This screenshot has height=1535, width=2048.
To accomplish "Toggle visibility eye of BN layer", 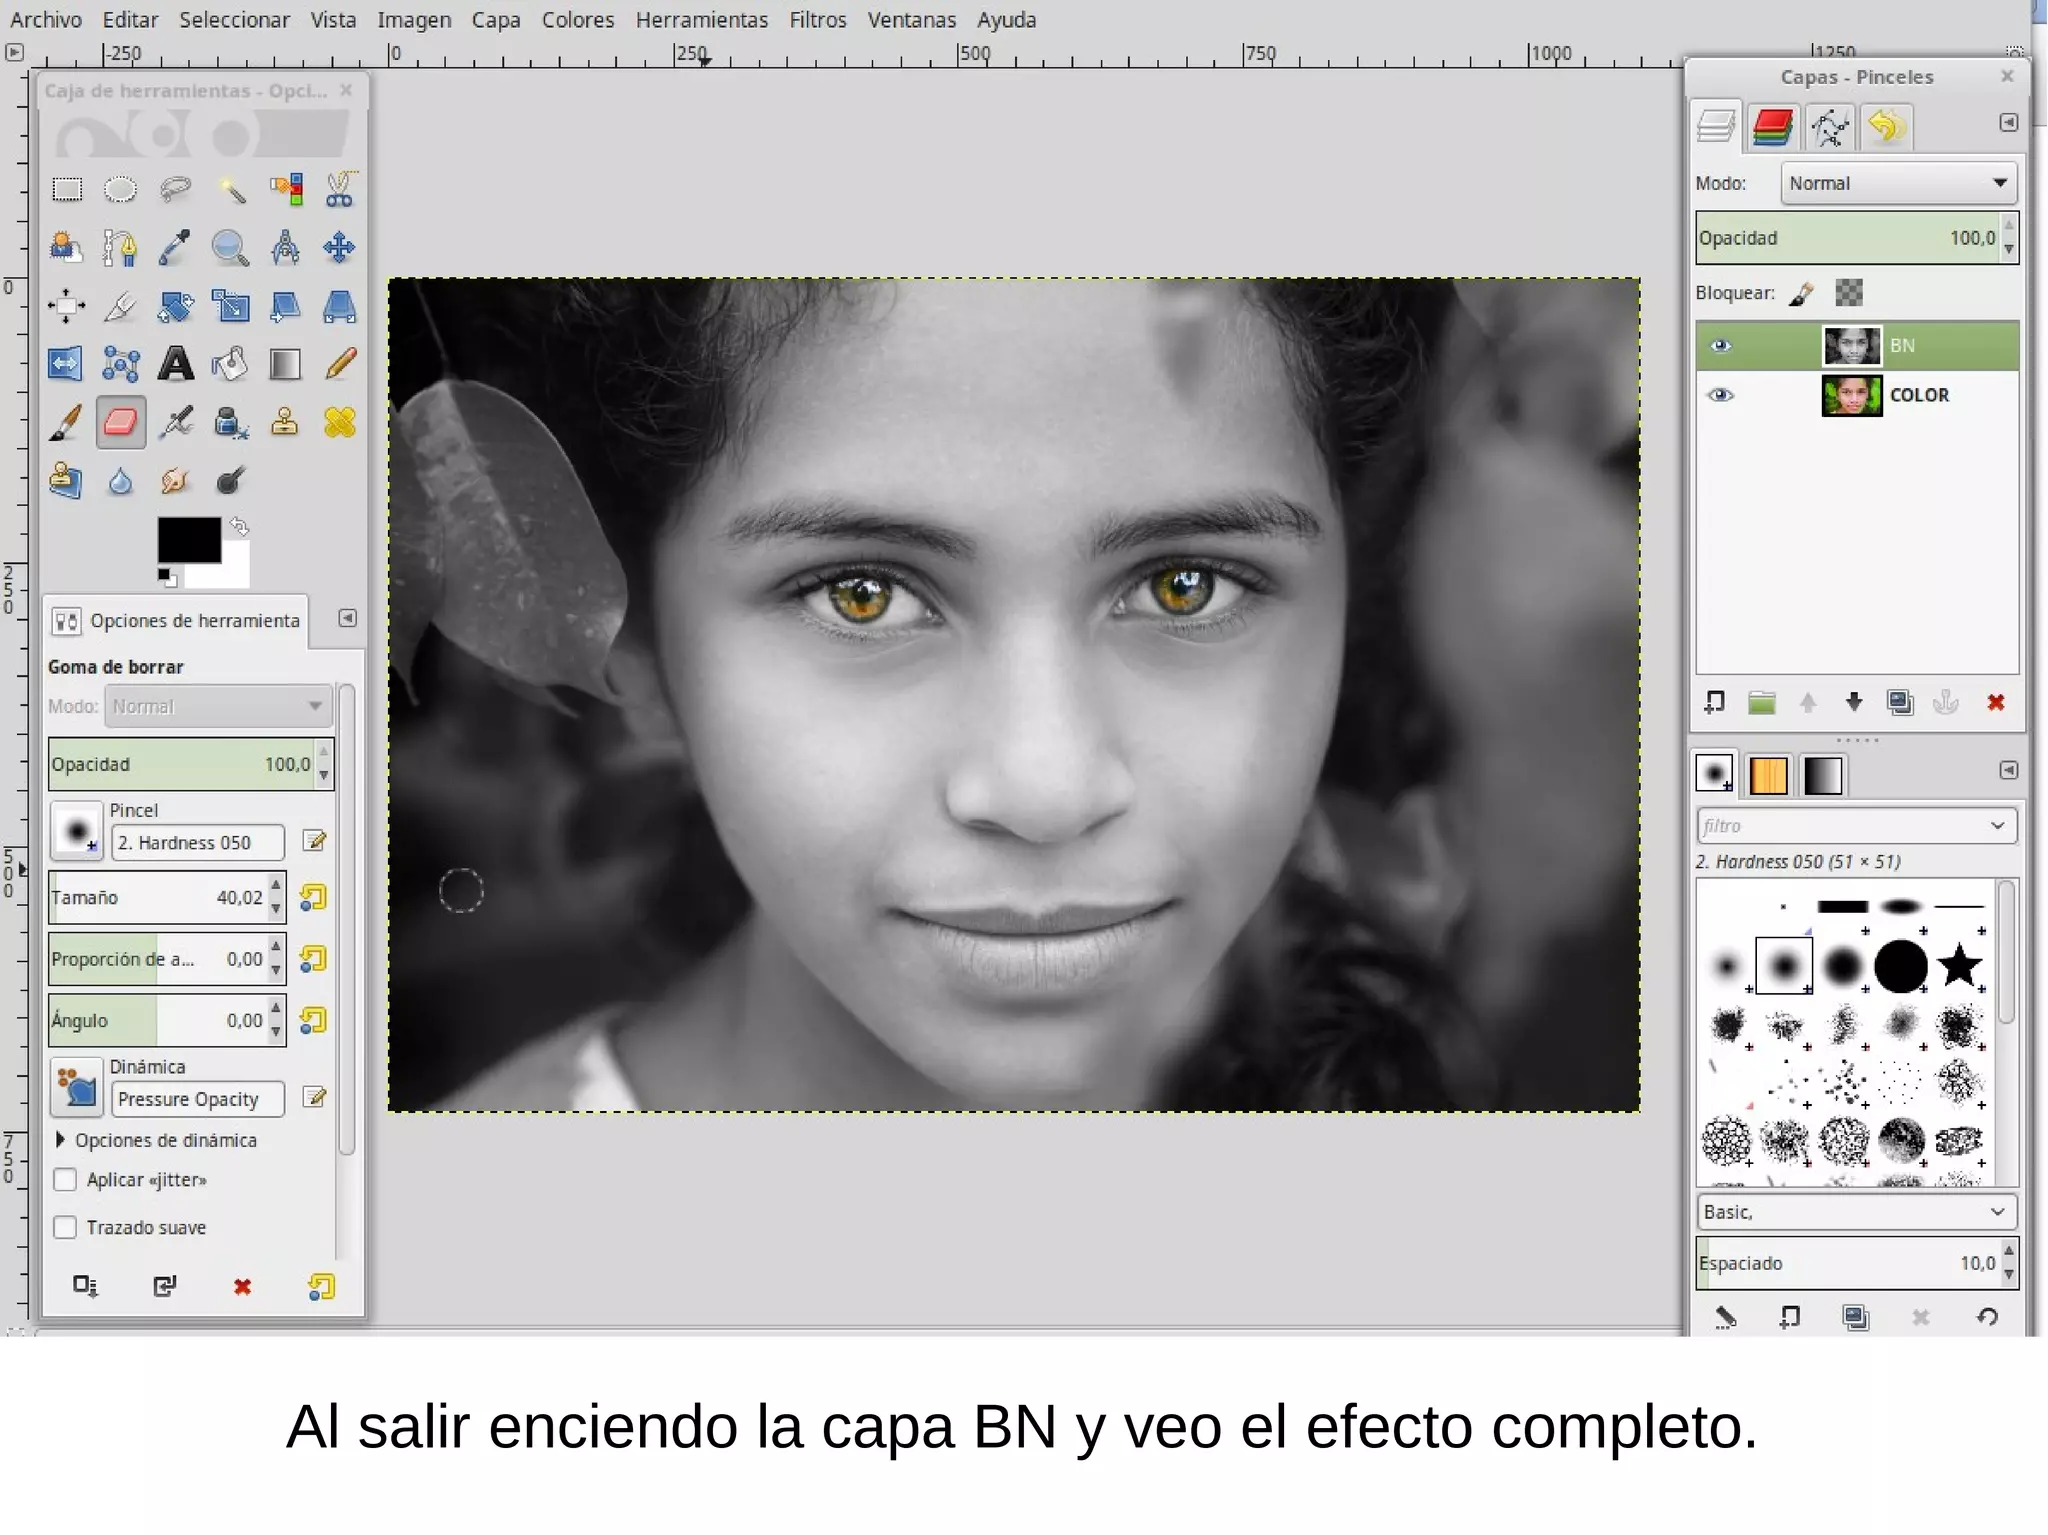I will (x=1720, y=346).
